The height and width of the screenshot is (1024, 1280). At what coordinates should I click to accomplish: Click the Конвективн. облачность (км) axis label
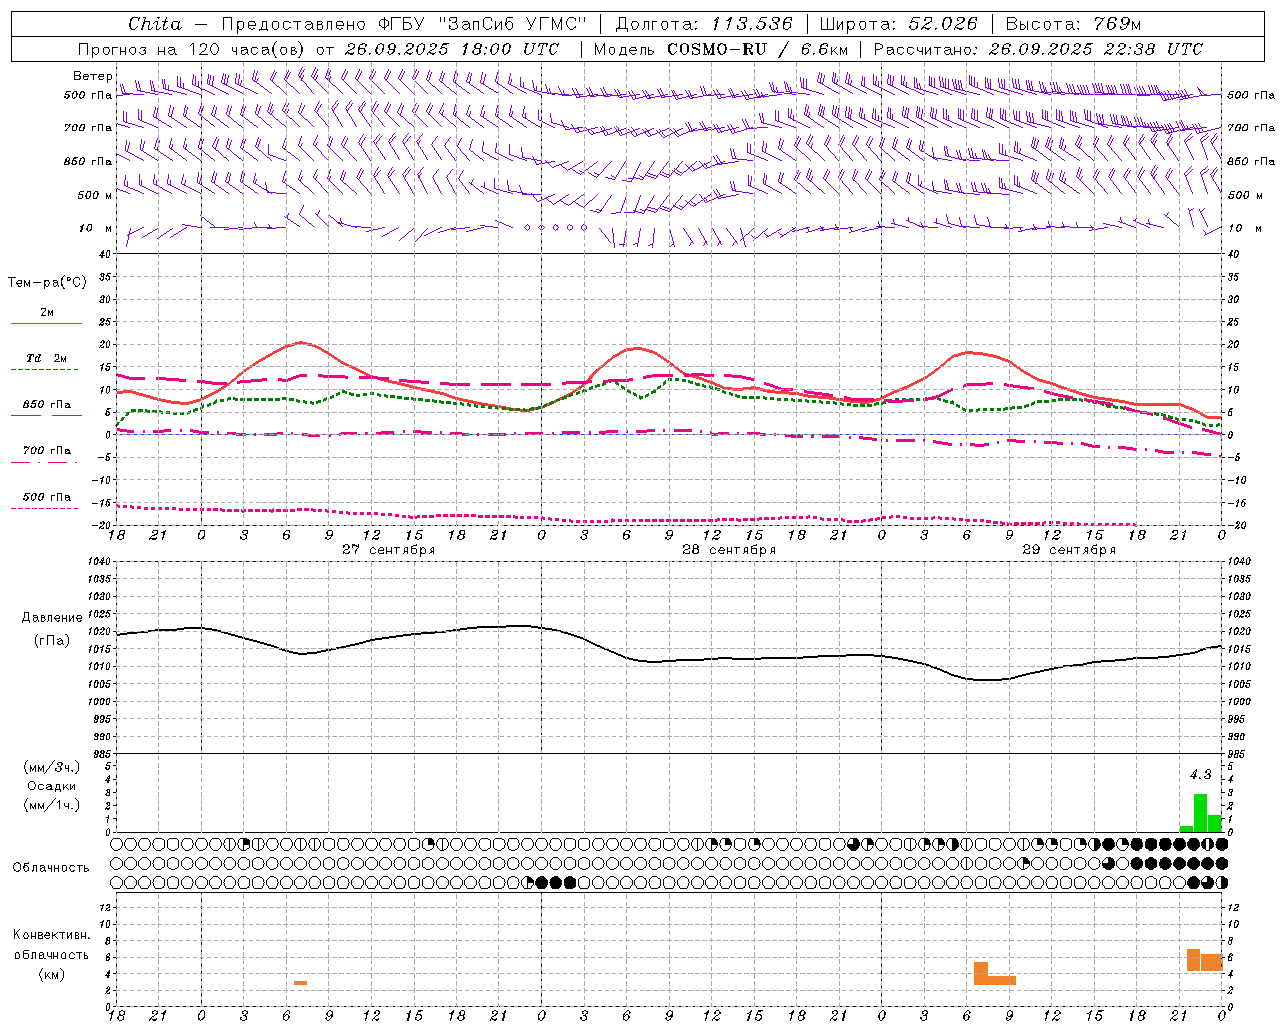51,954
